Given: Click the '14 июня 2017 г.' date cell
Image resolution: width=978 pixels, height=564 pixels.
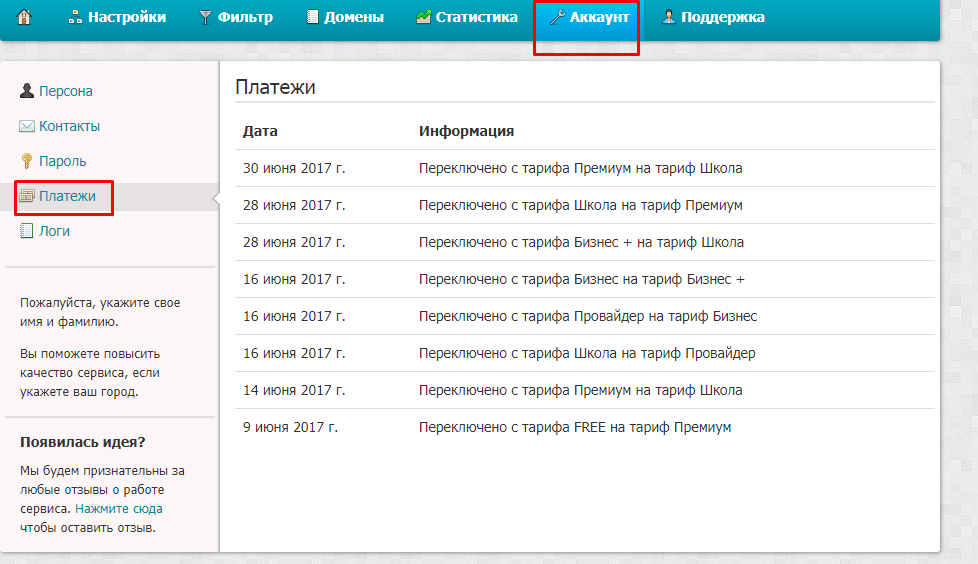Looking at the screenshot, I should coord(294,391).
